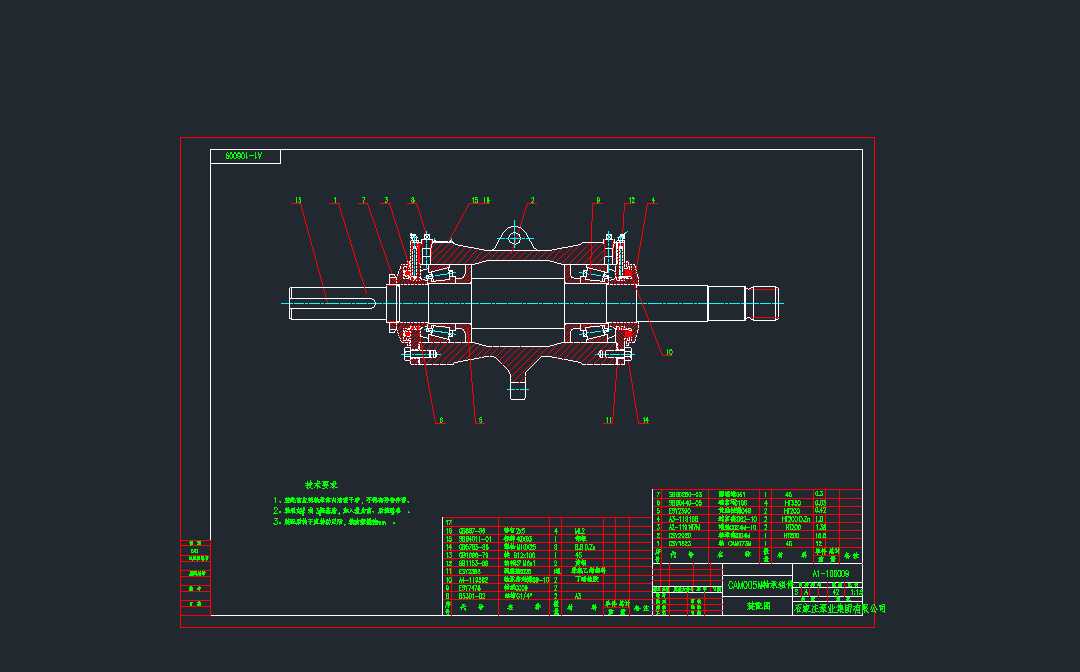Screen dimensions: 1080x672
Task: Click the CAM005M轴承组件 title text
Action: point(761,585)
